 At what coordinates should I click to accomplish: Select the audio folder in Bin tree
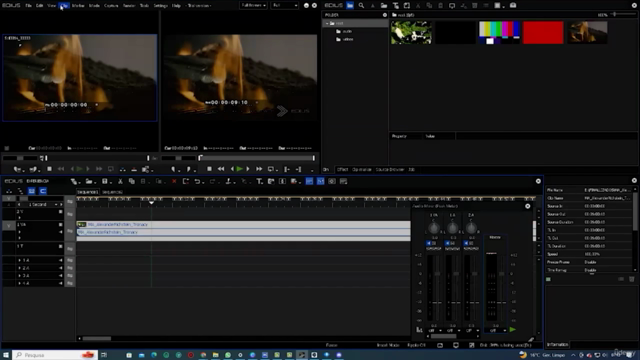point(344,31)
